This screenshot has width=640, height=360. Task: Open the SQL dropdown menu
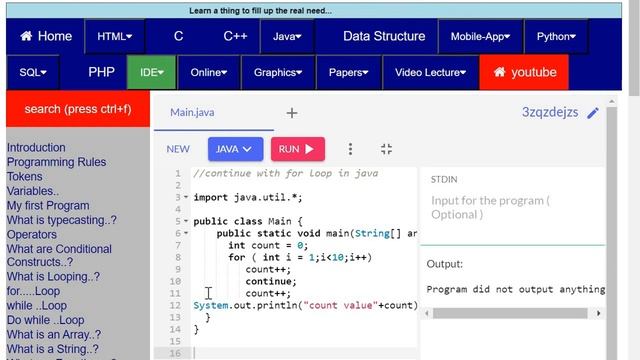tap(33, 72)
